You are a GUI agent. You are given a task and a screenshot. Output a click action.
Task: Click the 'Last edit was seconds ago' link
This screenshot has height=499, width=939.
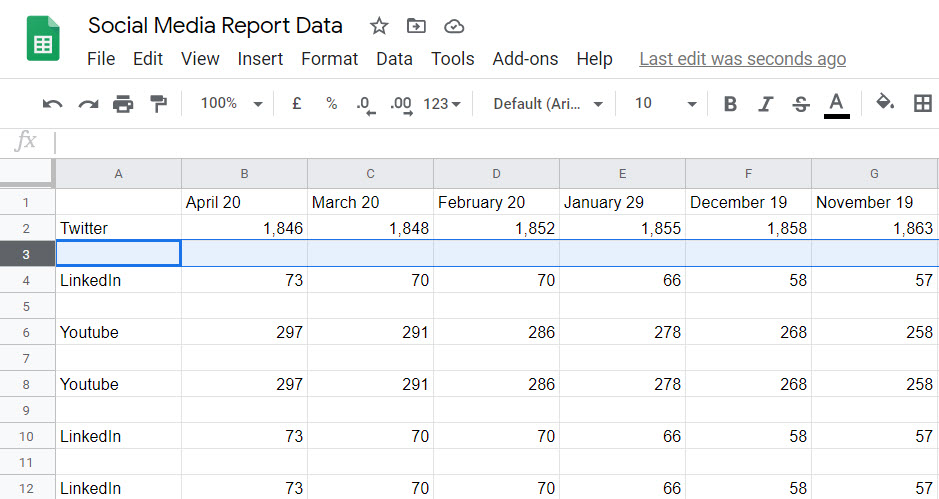743,59
